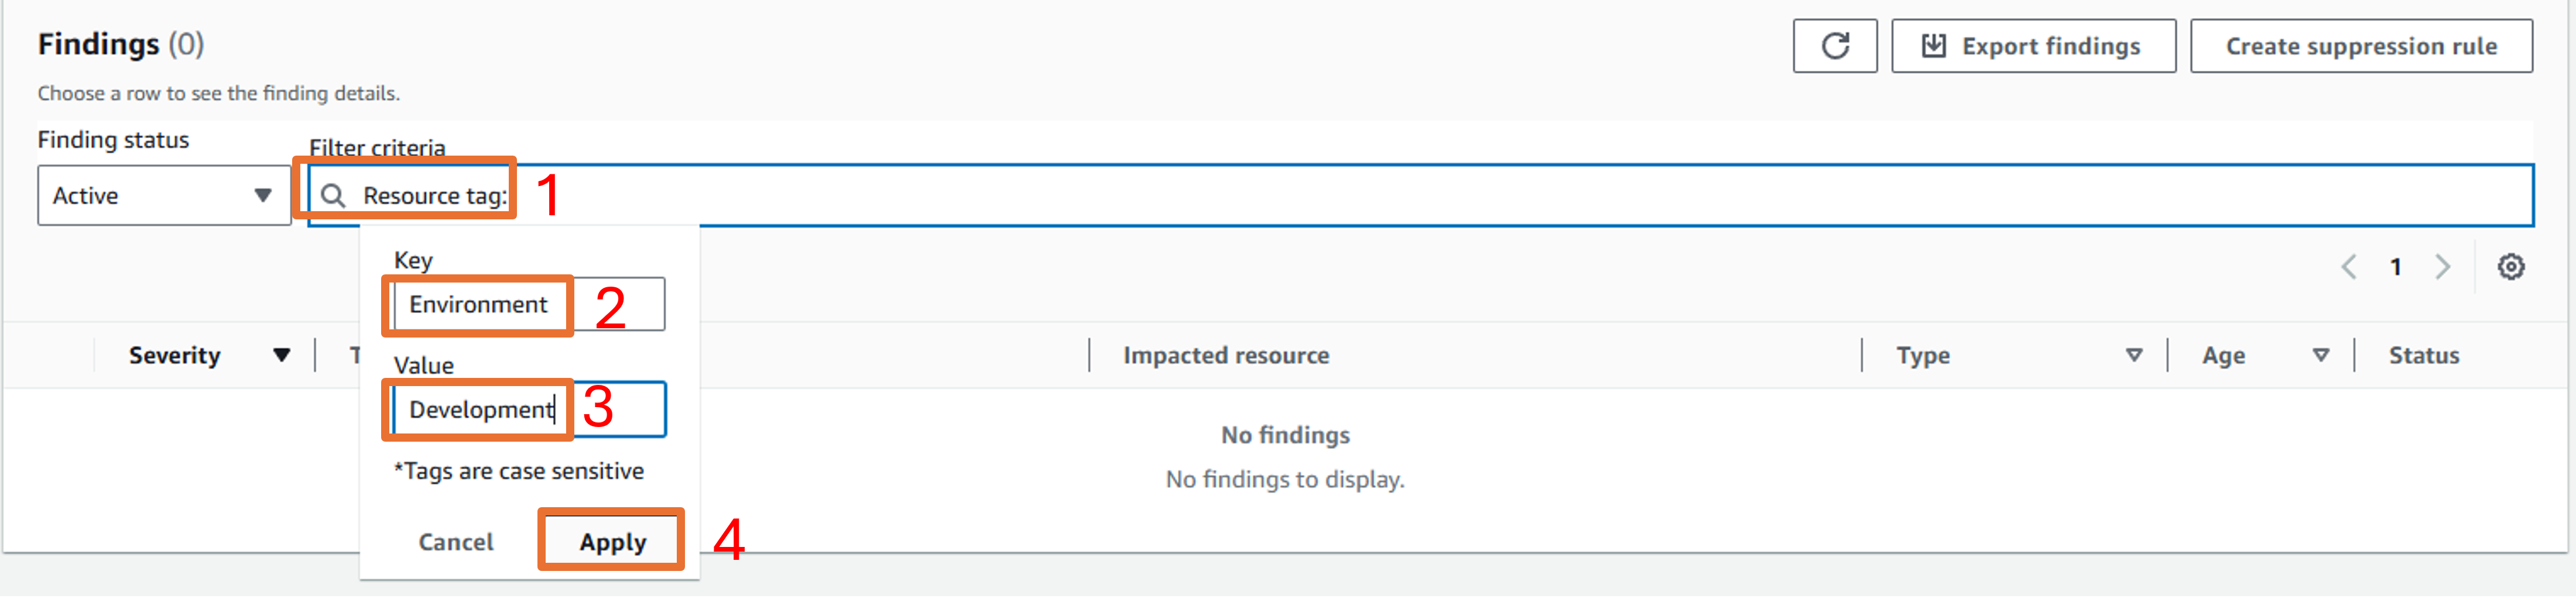The height and width of the screenshot is (616, 2576).
Task: Click the Key field containing Environment
Action: coord(528,305)
